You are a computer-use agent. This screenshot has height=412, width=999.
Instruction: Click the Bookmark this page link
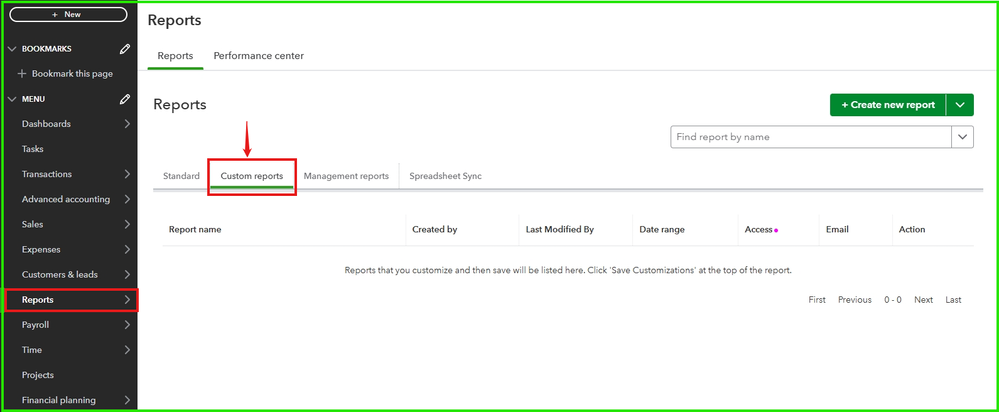(x=72, y=74)
